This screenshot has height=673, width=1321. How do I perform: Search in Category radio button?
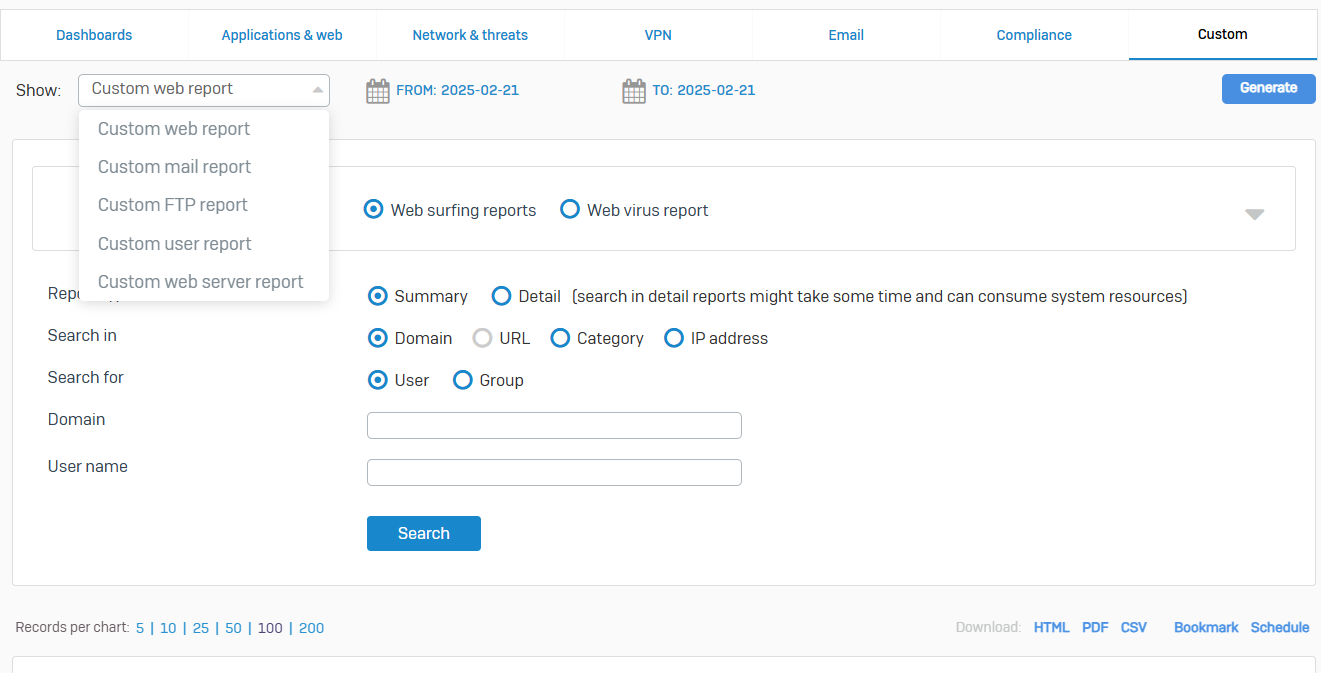(x=560, y=338)
